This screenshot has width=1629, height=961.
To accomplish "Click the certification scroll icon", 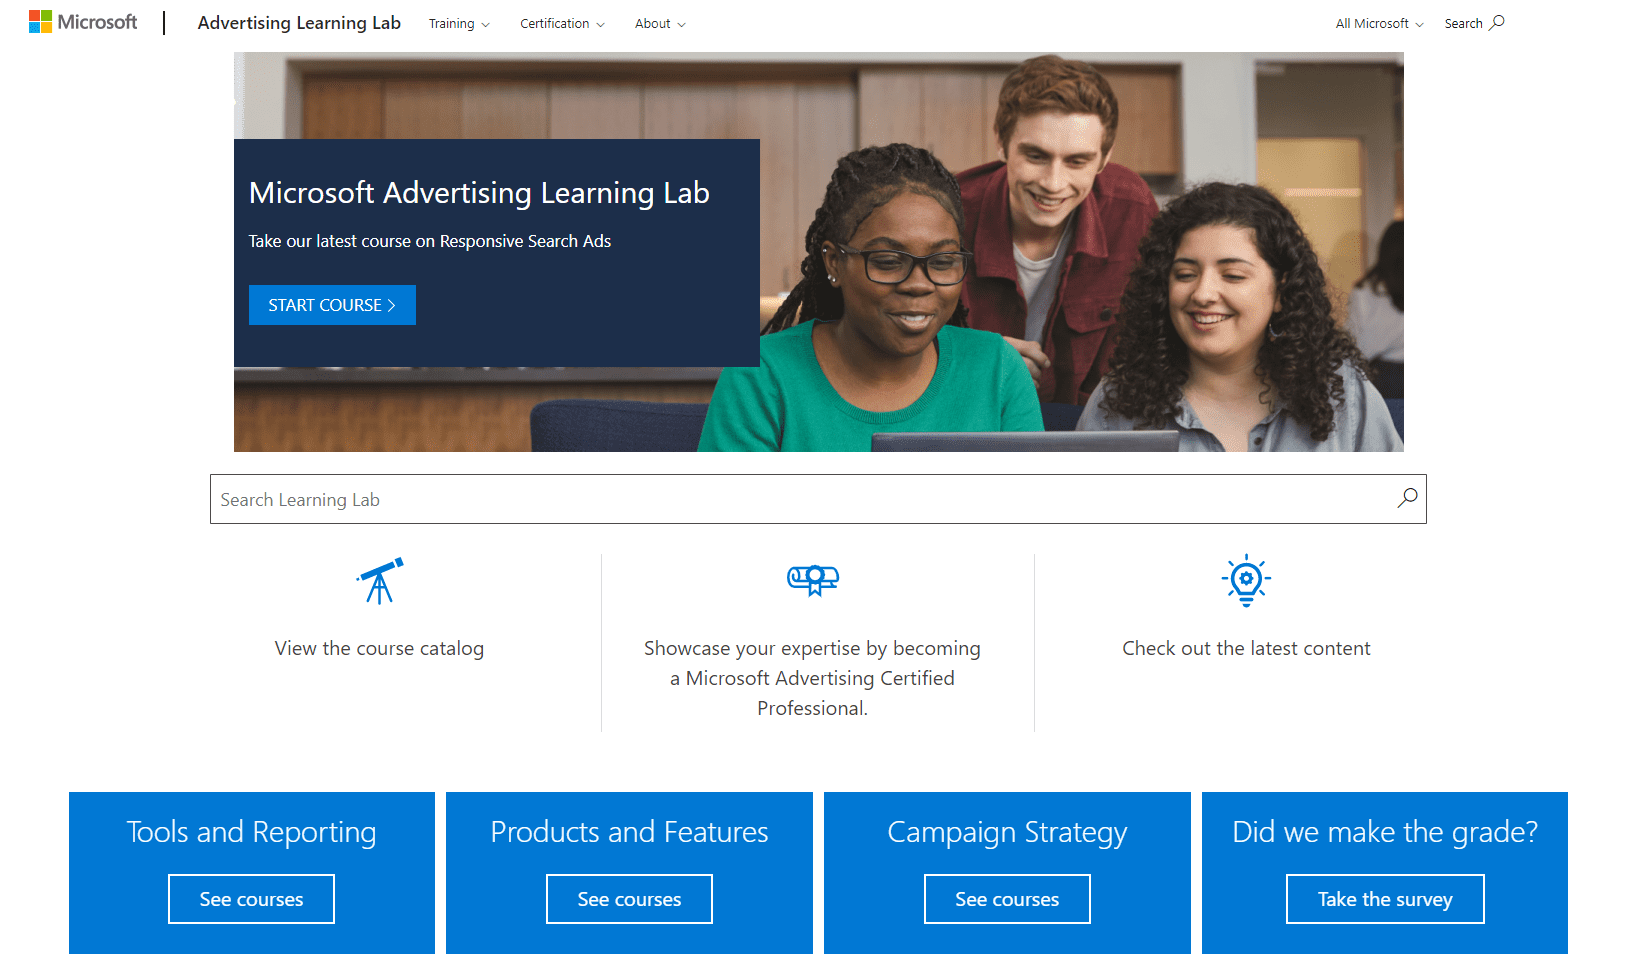I will (x=813, y=580).
